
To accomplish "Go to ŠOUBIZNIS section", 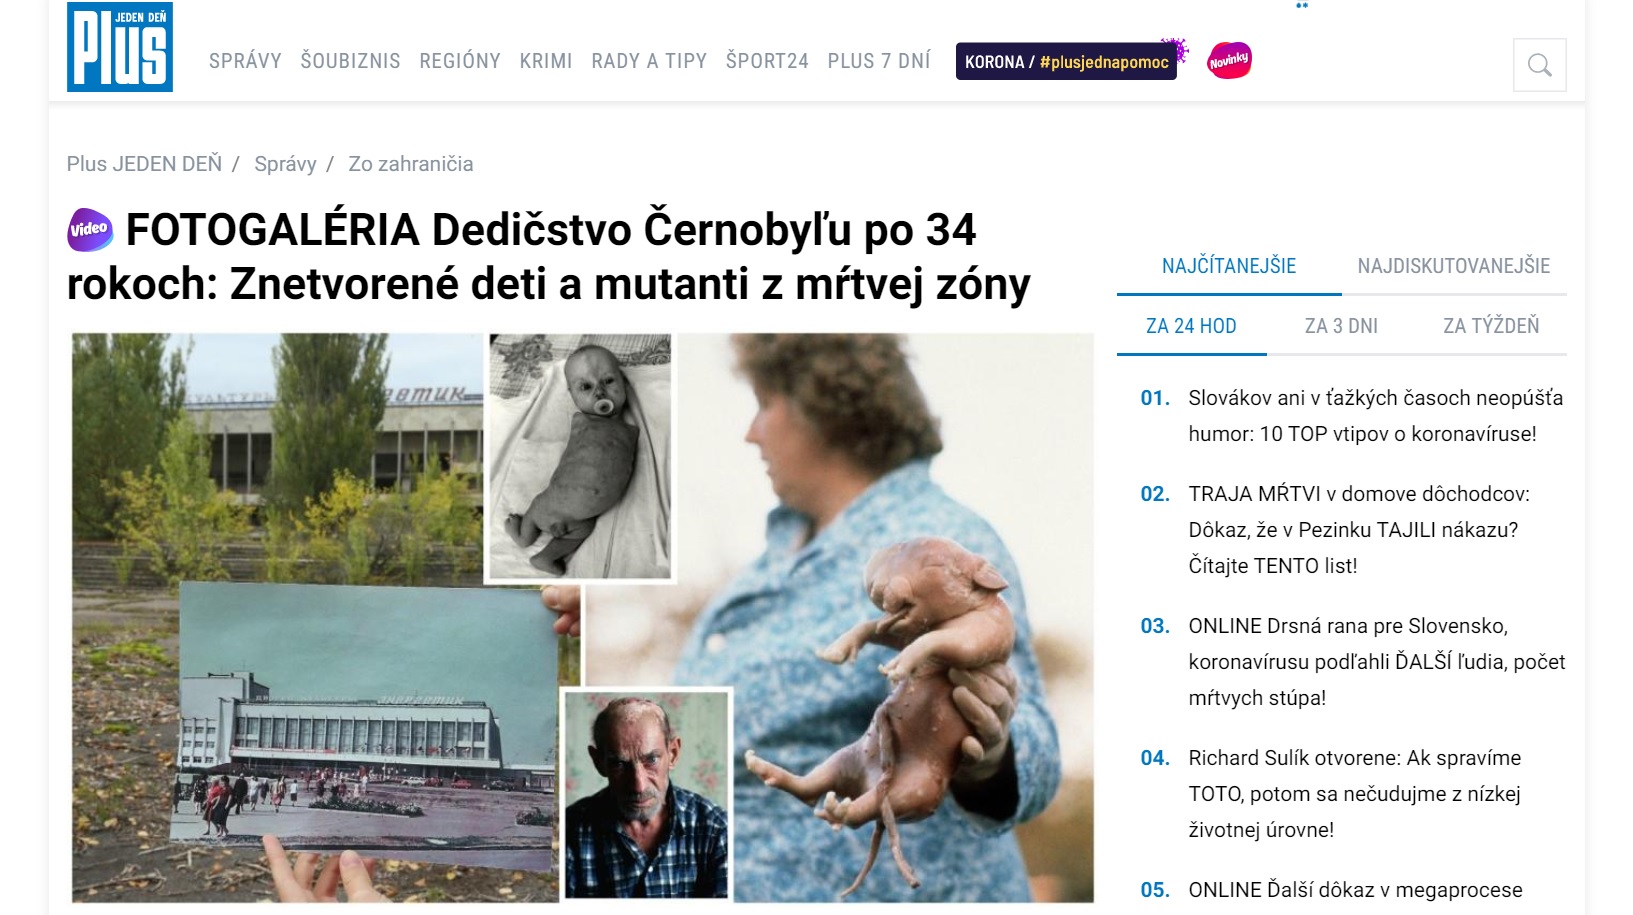I will 350,61.
